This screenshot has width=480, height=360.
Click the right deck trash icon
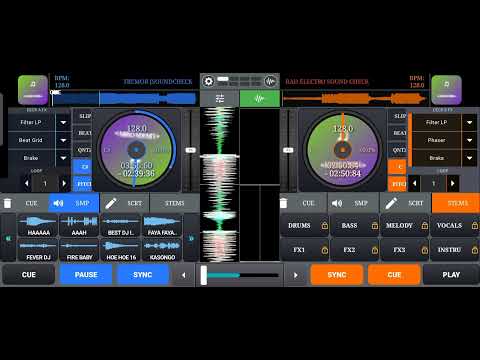tap(283, 203)
